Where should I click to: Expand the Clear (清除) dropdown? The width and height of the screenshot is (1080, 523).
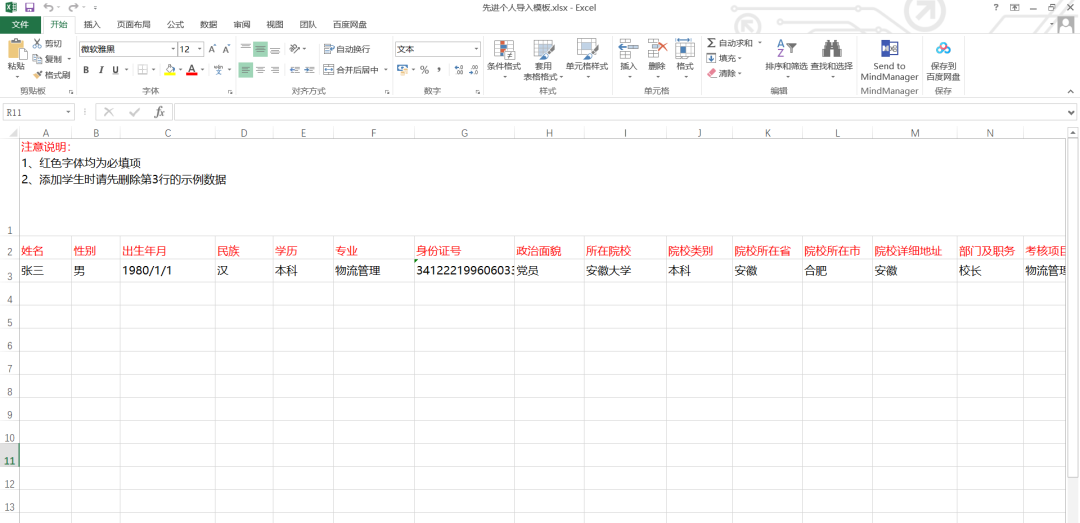click(740, 73)
